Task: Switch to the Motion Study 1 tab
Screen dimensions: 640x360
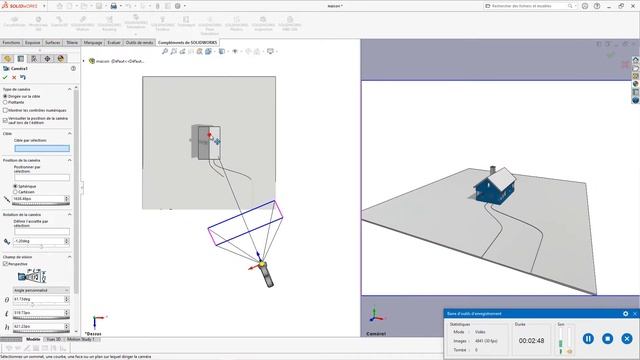Action: pyautogui.click(x=81, y=339)
